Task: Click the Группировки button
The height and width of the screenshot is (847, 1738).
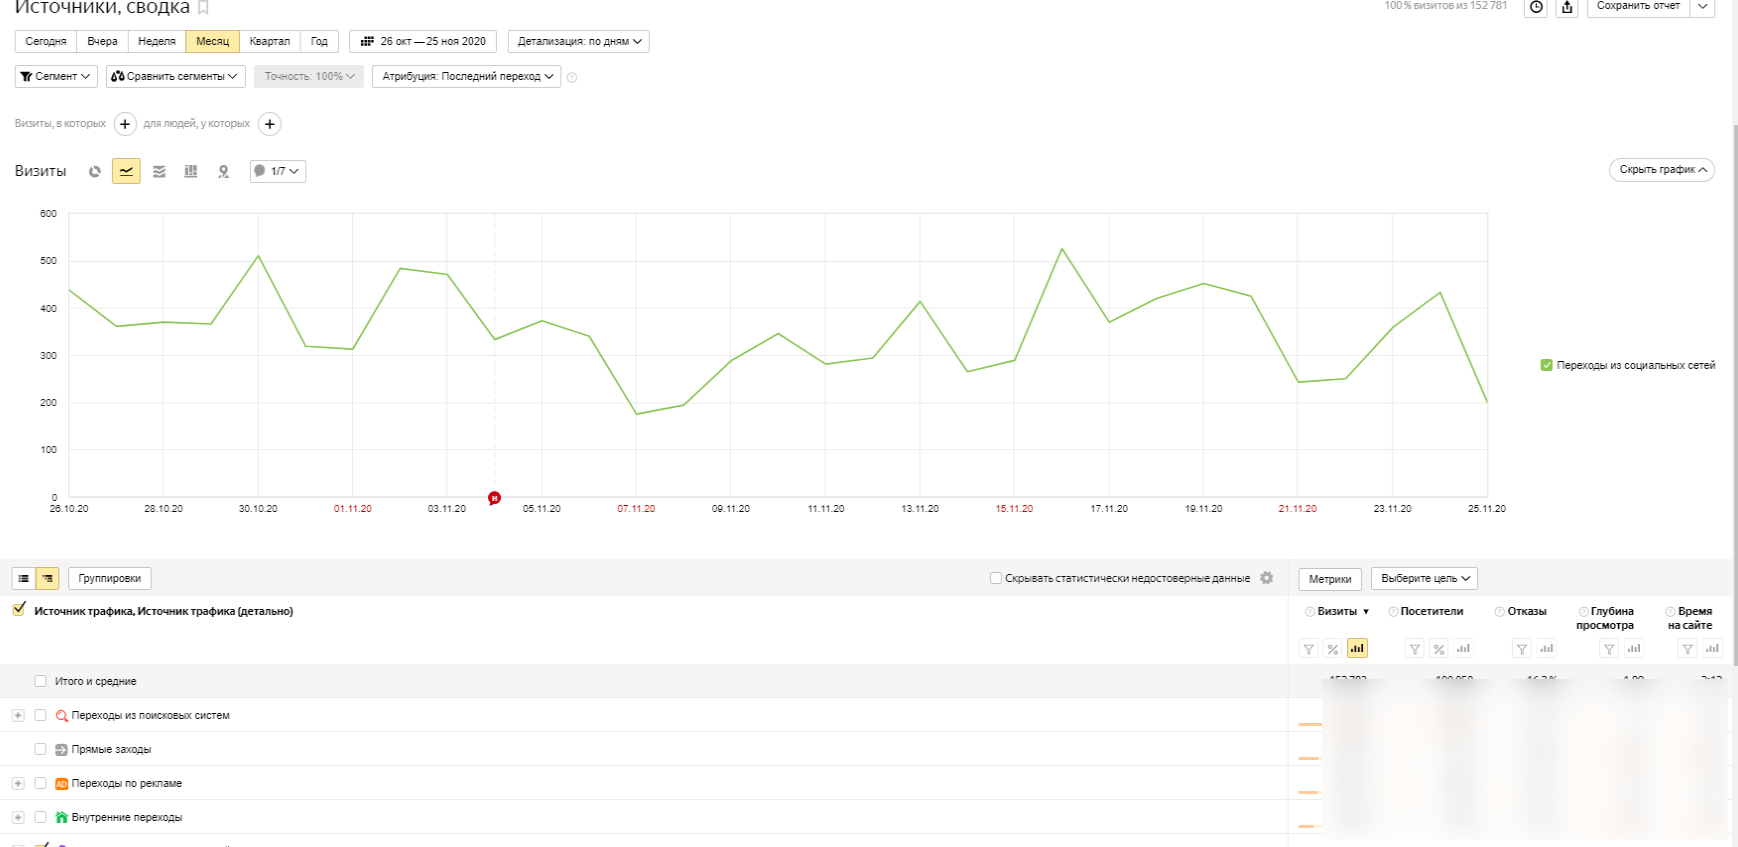Action: [110, 578]
